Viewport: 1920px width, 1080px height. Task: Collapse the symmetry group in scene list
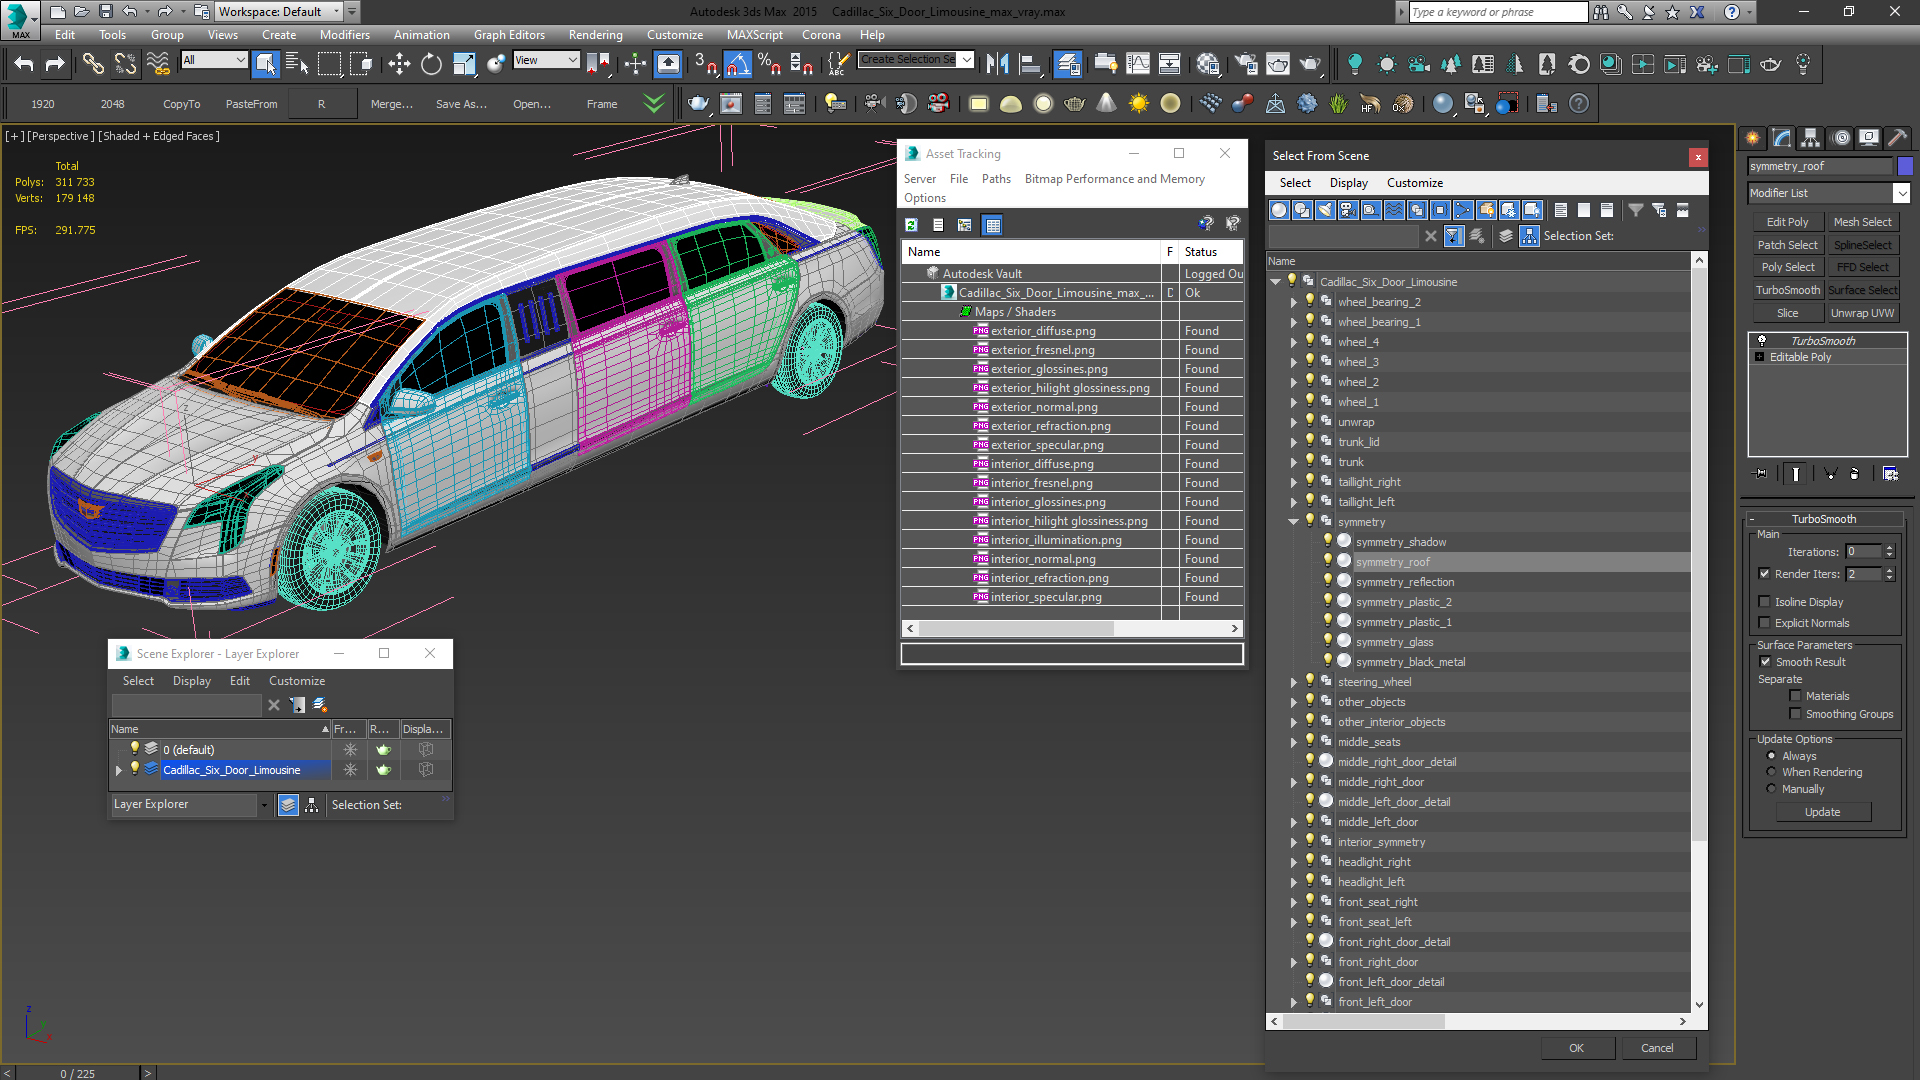point(1293,522)
